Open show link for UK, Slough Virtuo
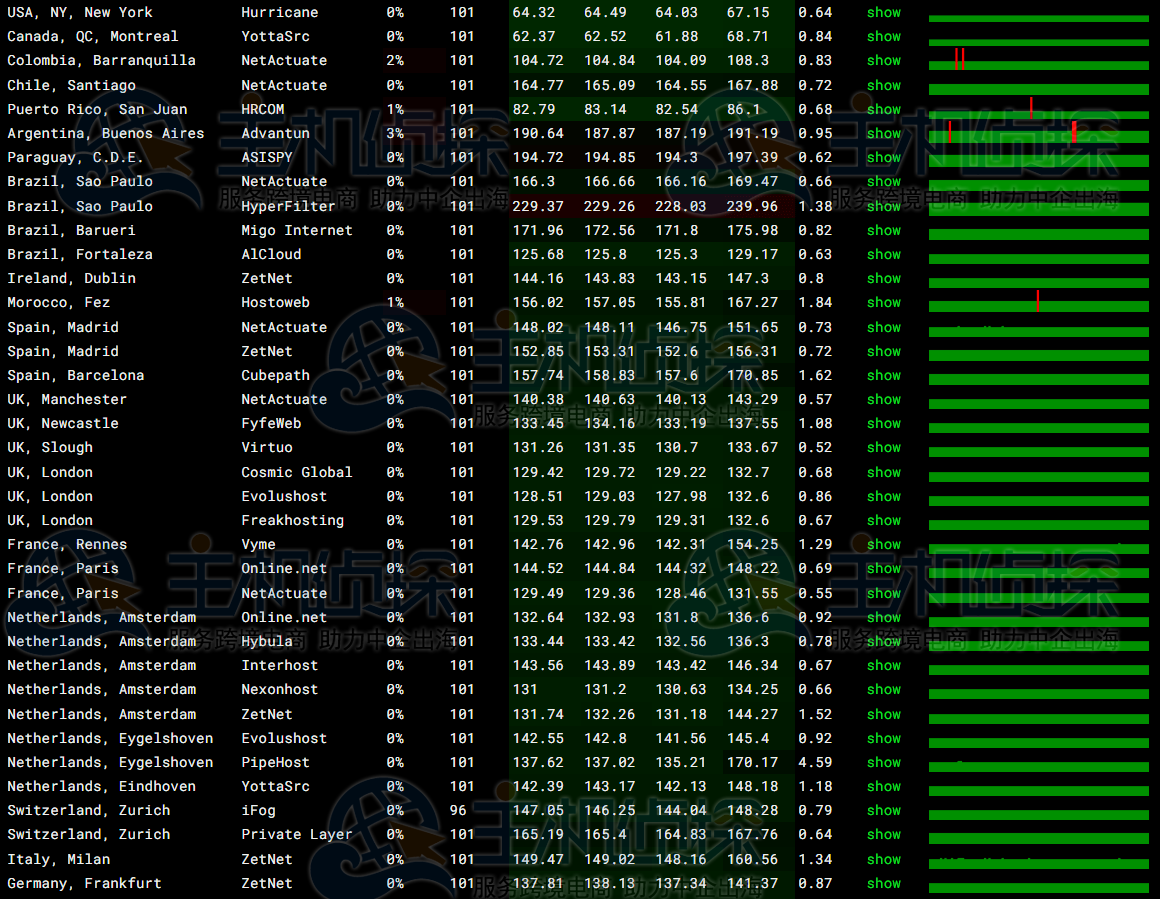This screenshot has width=1160, height=899. (x=883, y=448)
